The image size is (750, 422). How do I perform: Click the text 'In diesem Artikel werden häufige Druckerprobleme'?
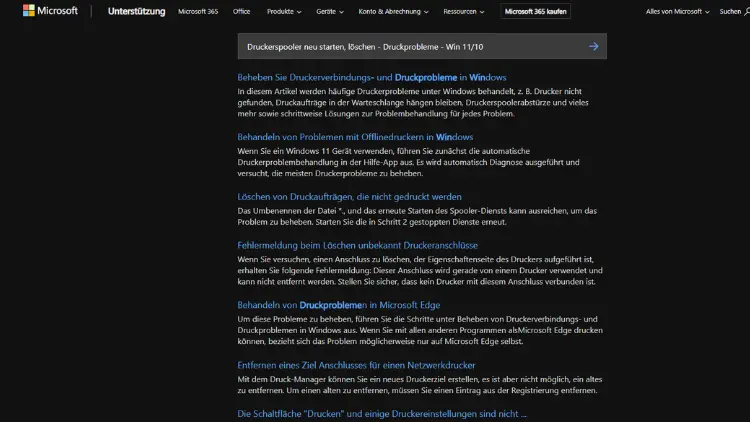tap(327, 91)
